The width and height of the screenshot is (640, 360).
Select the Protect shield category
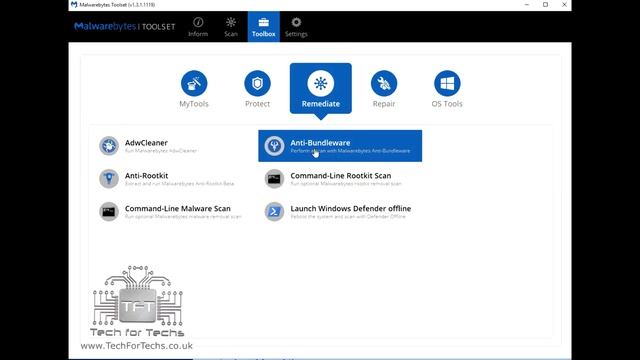(x=257, y=89)
